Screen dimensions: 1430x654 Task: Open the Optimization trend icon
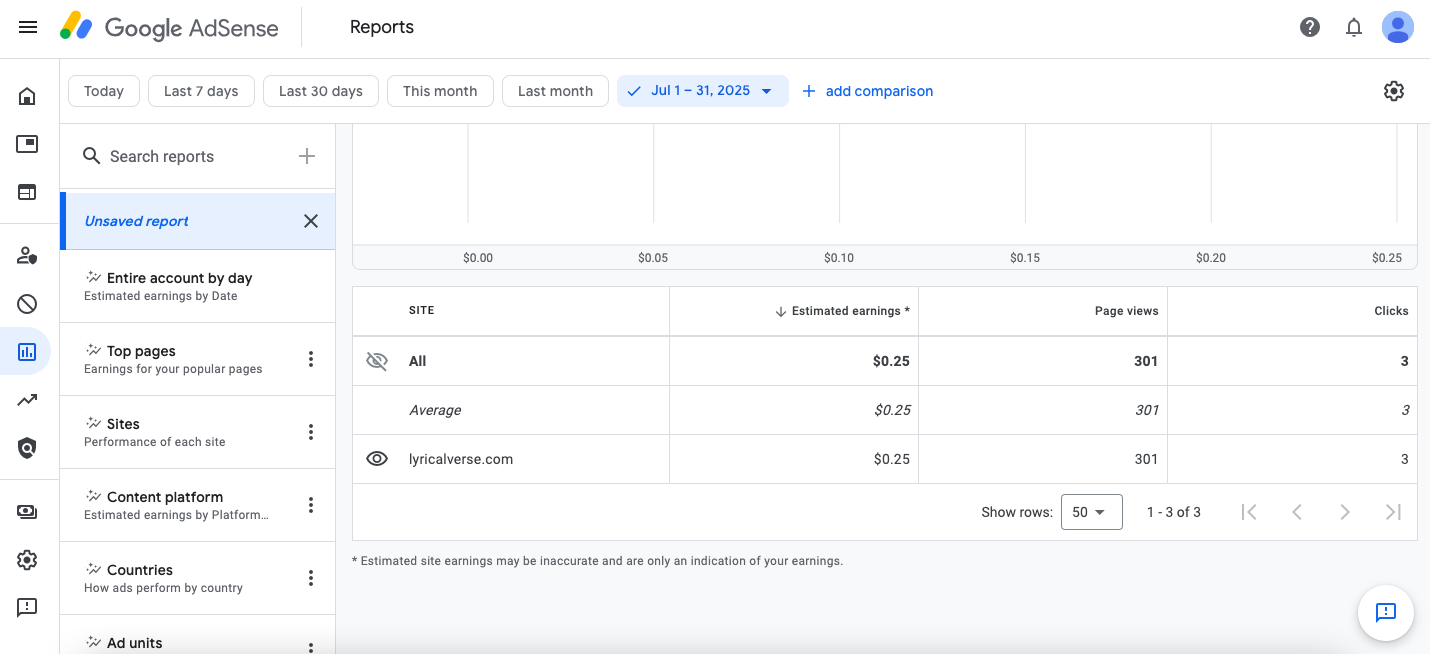[x=27, y=400]
